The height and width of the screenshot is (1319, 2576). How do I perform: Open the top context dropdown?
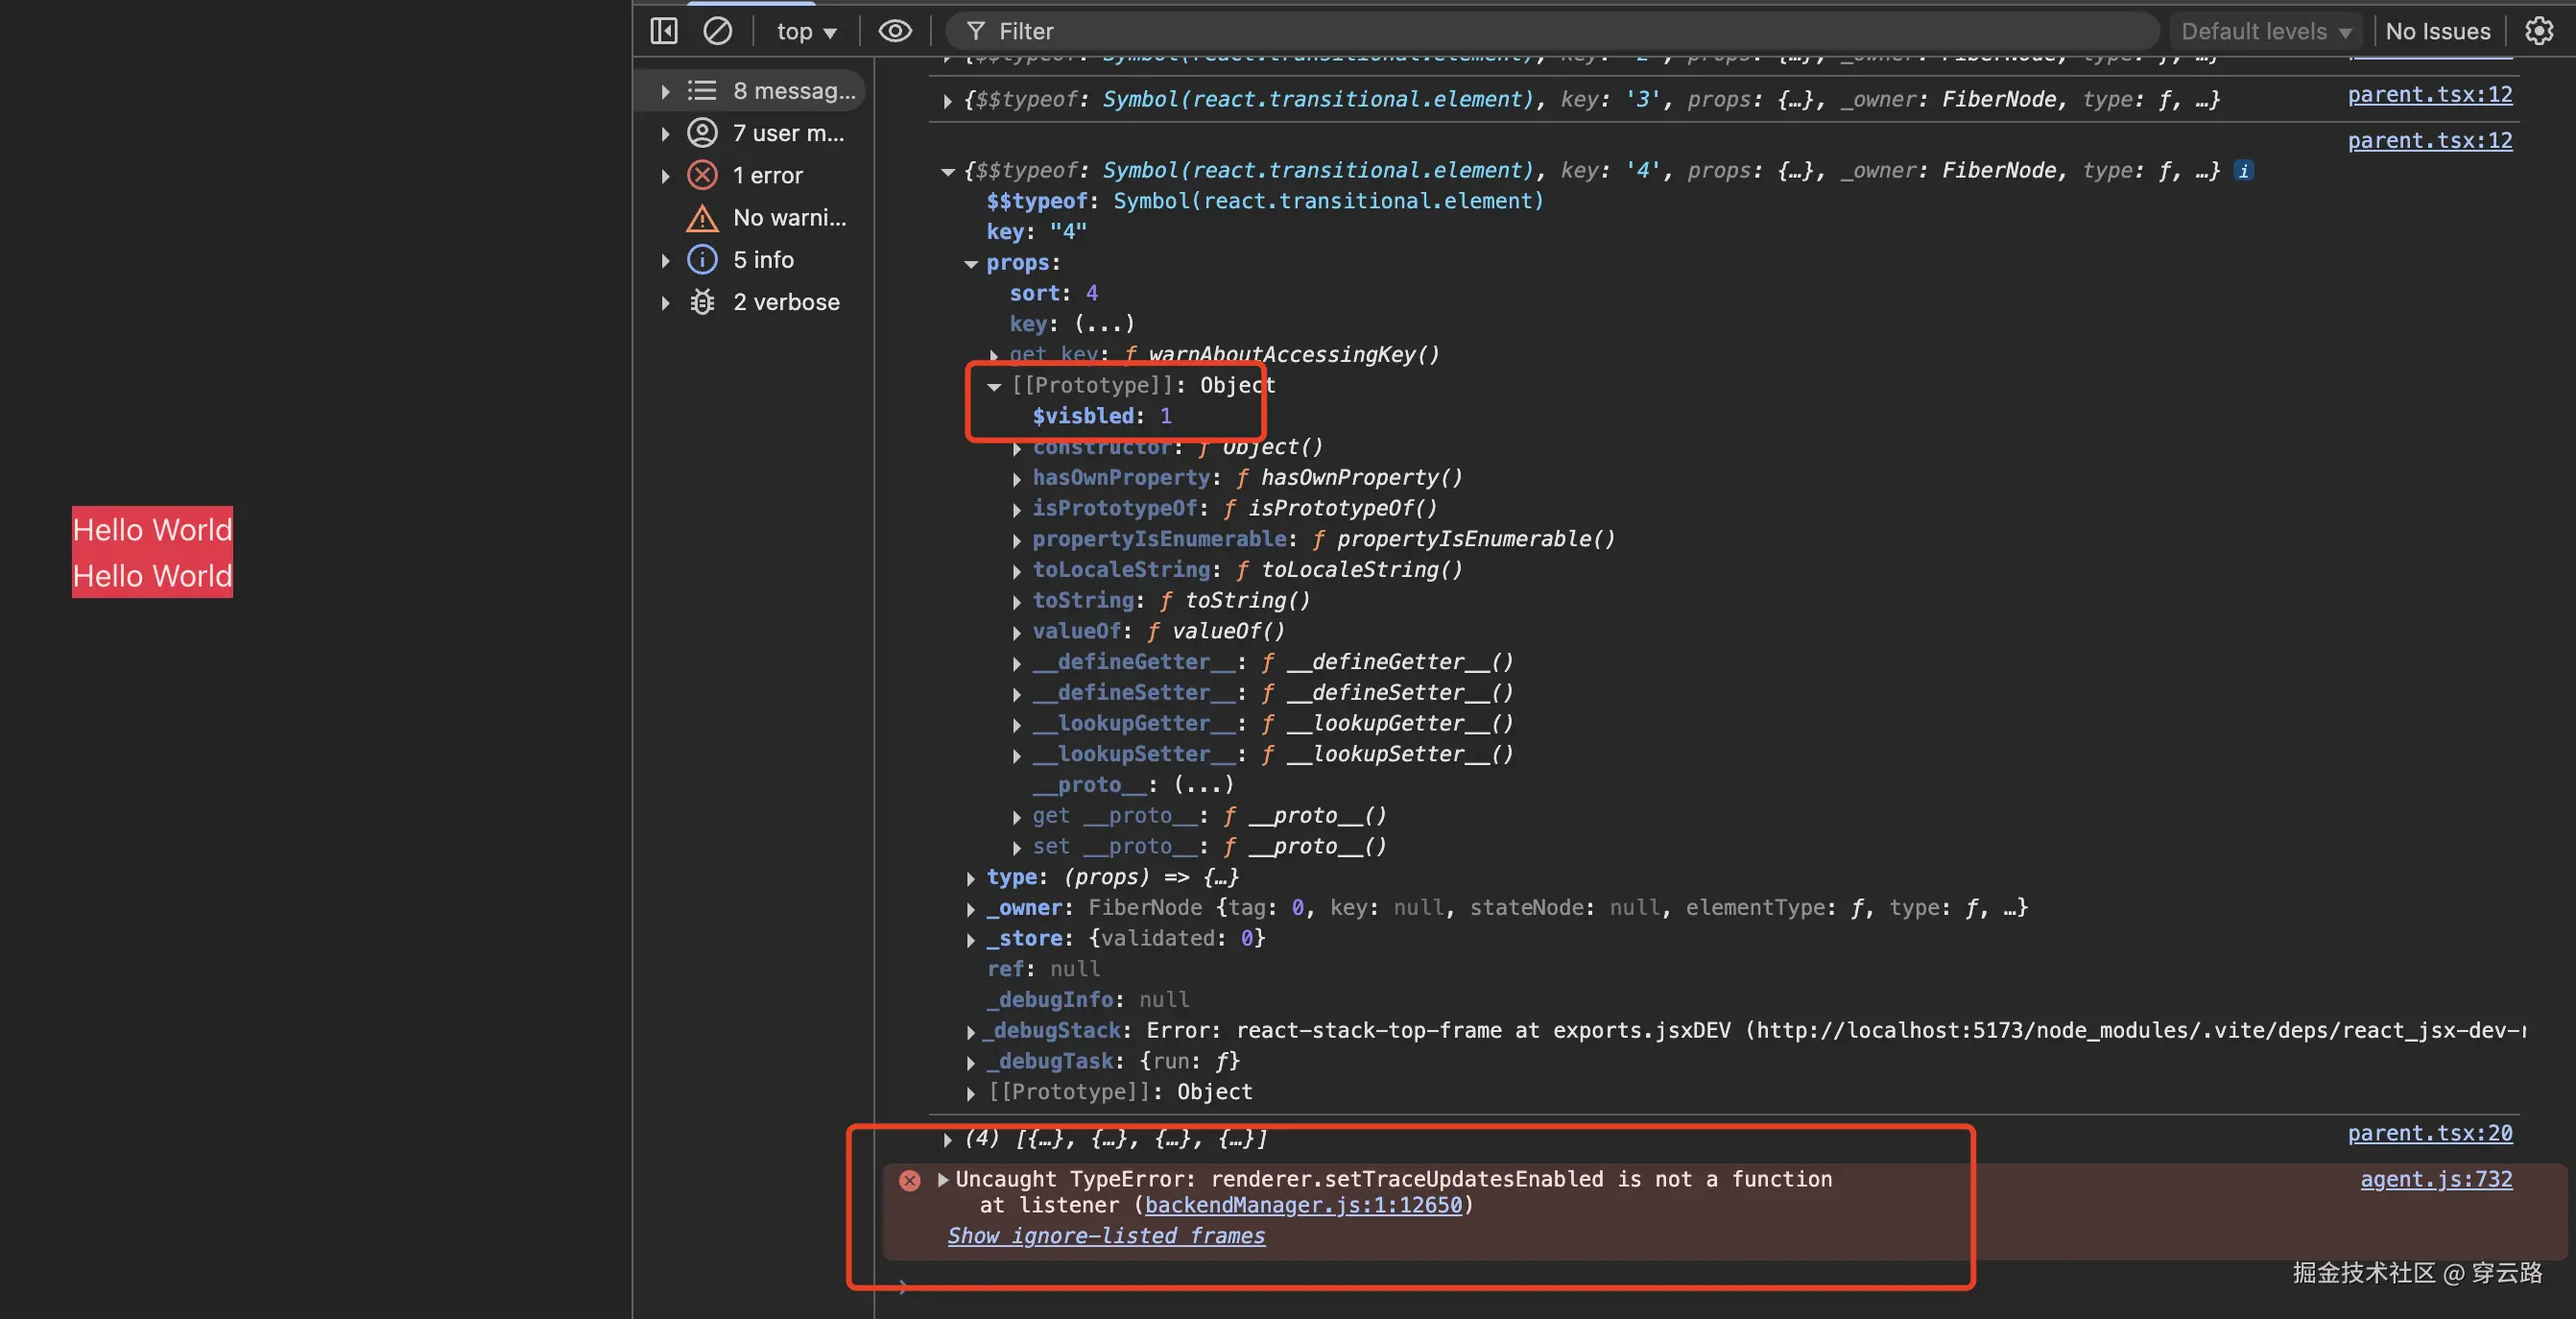tap(806, 32)
